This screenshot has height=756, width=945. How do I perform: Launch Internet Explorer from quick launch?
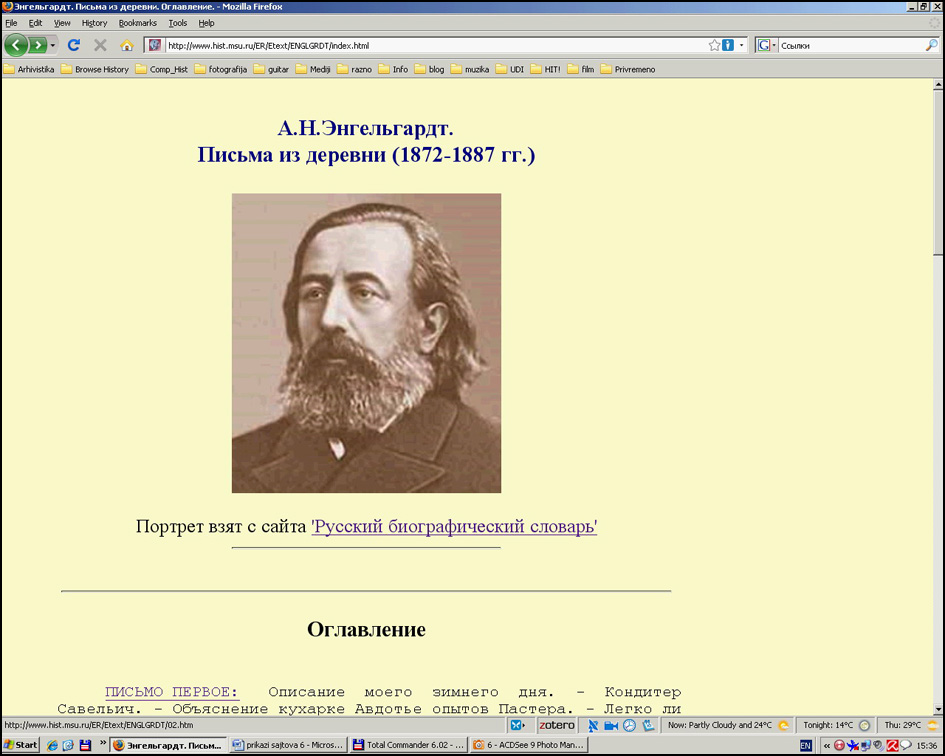tap(52, 745)
